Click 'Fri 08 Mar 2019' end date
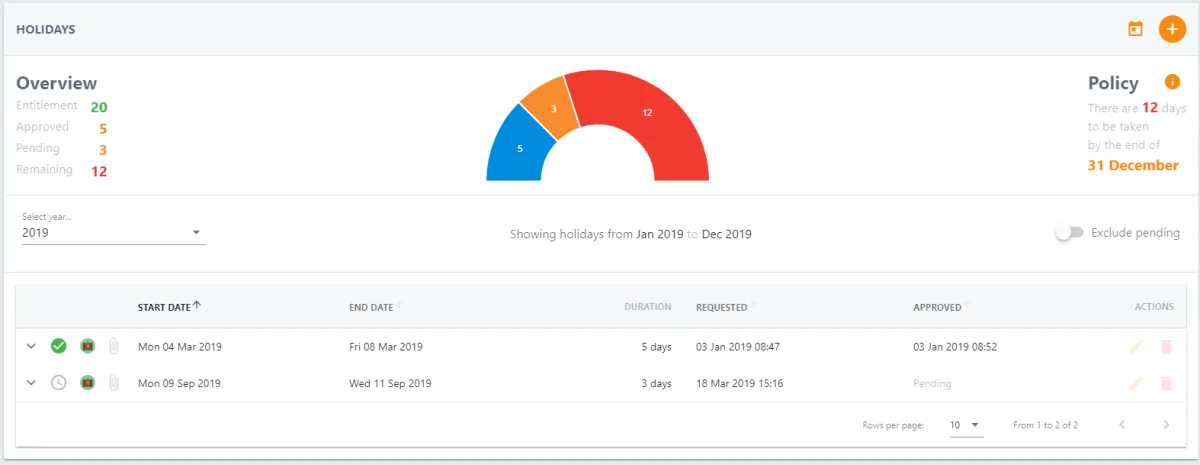Image resolution: width=1200 pixels, height=465 pixels. pyautogui.click(x=386, y=347)
